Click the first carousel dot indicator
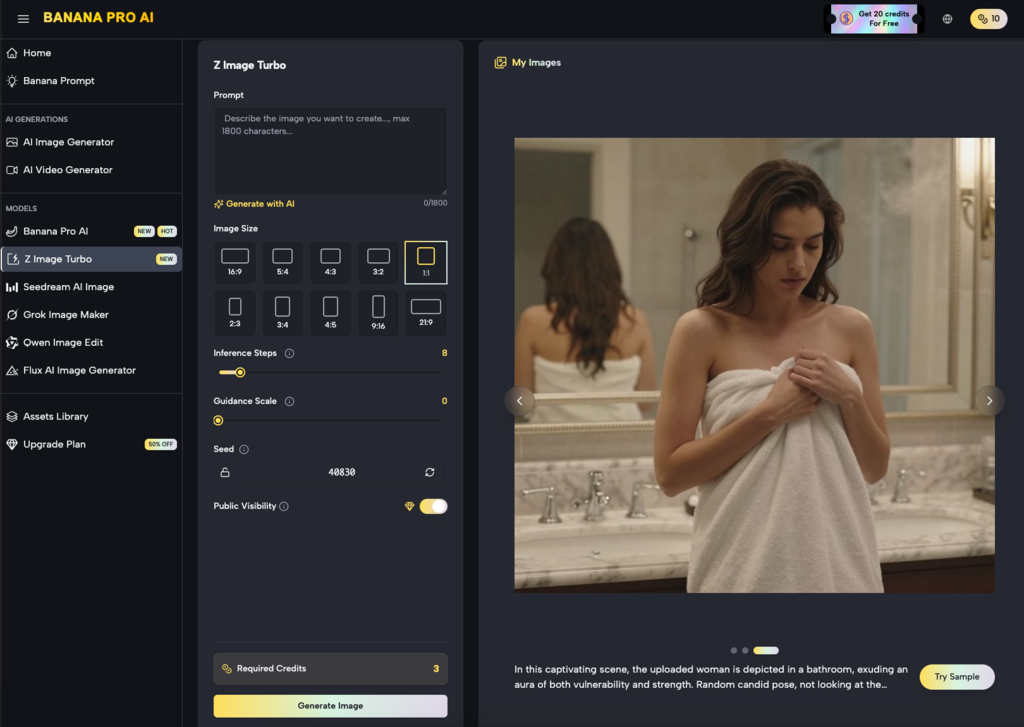Viewport: 1024px width, 727px height. pyautogui.click(x=734, y=651)
